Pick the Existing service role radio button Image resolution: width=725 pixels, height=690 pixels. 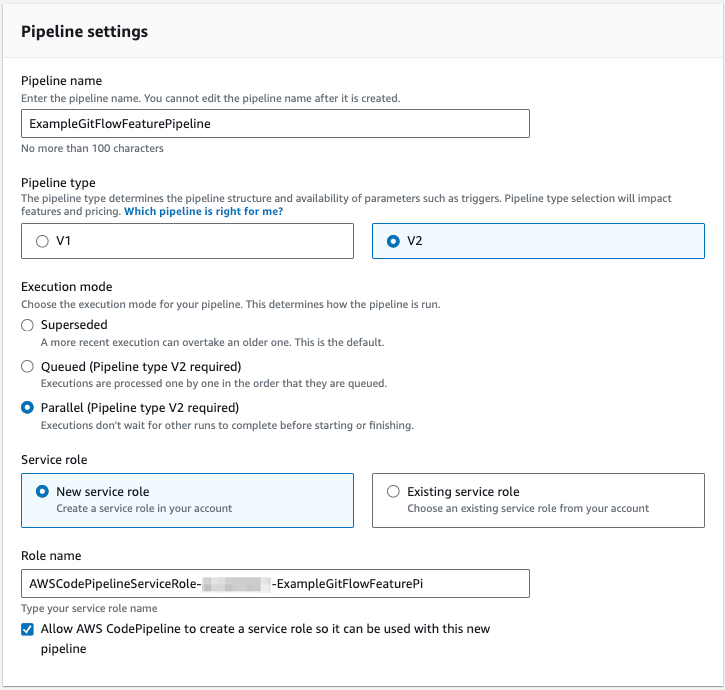393,491
